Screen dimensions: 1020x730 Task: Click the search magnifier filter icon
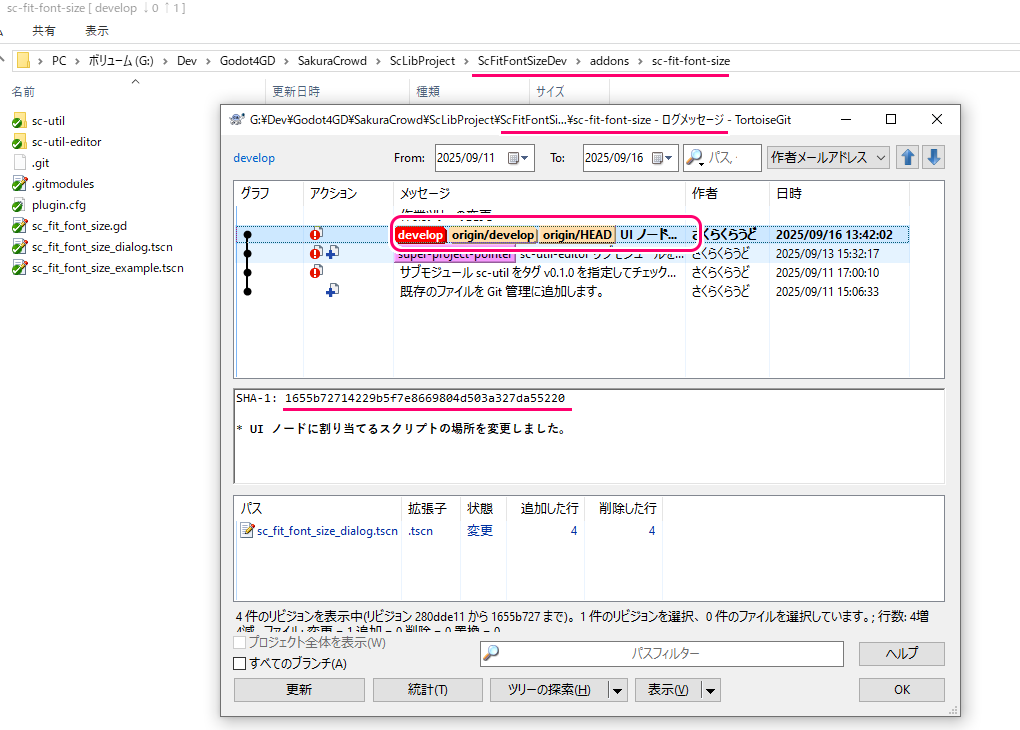coord(695,158)
